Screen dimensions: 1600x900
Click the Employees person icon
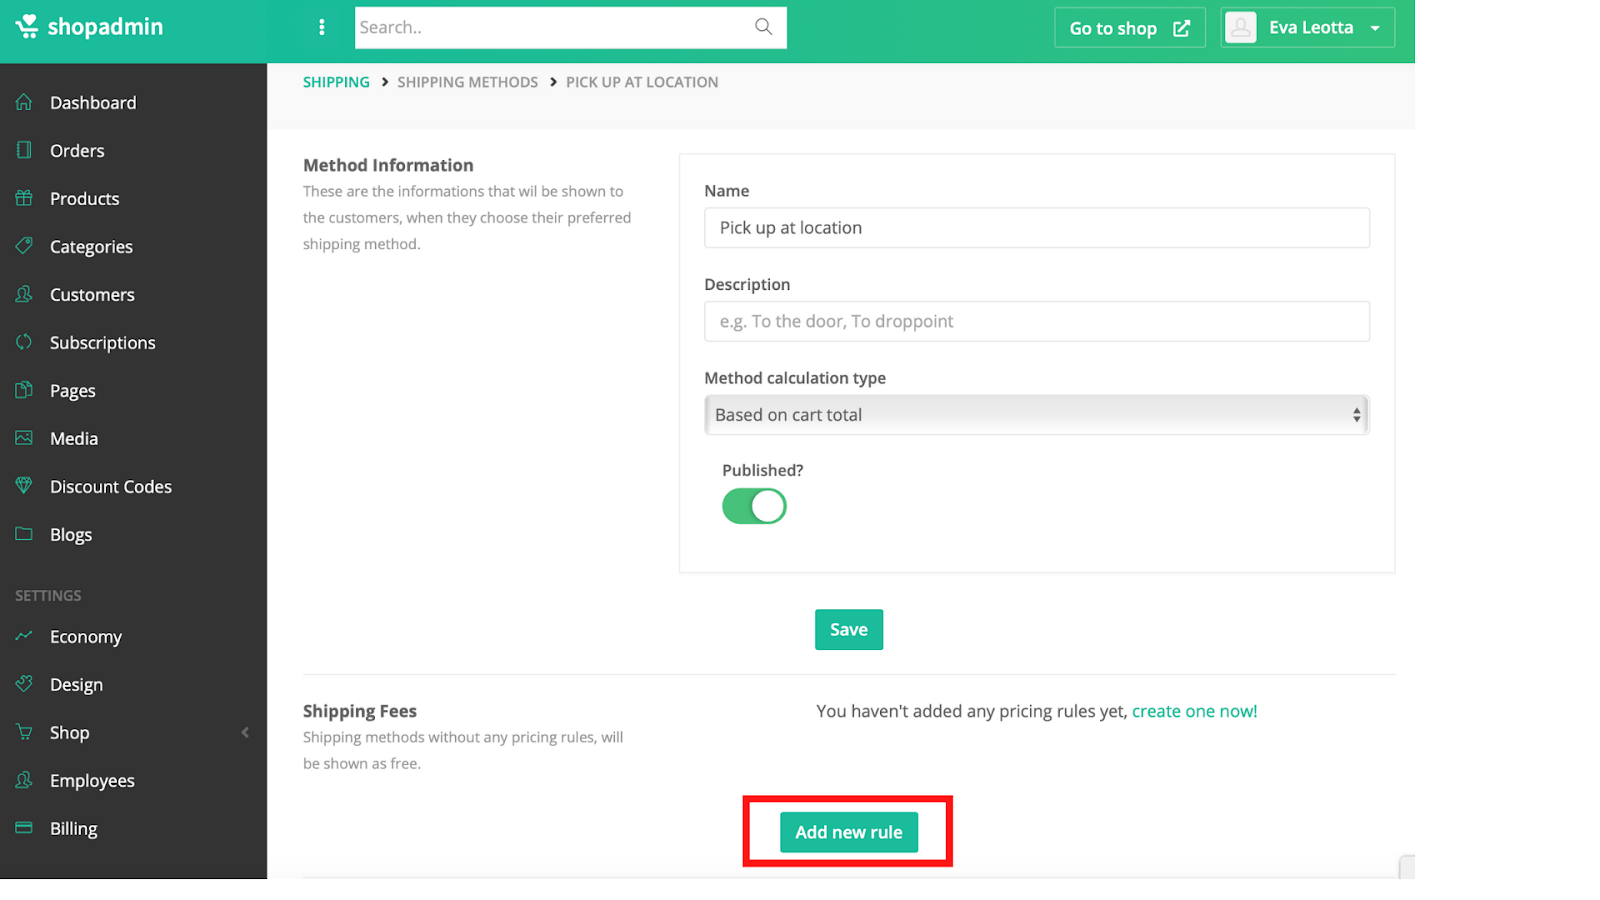click(x=24, y=780)
